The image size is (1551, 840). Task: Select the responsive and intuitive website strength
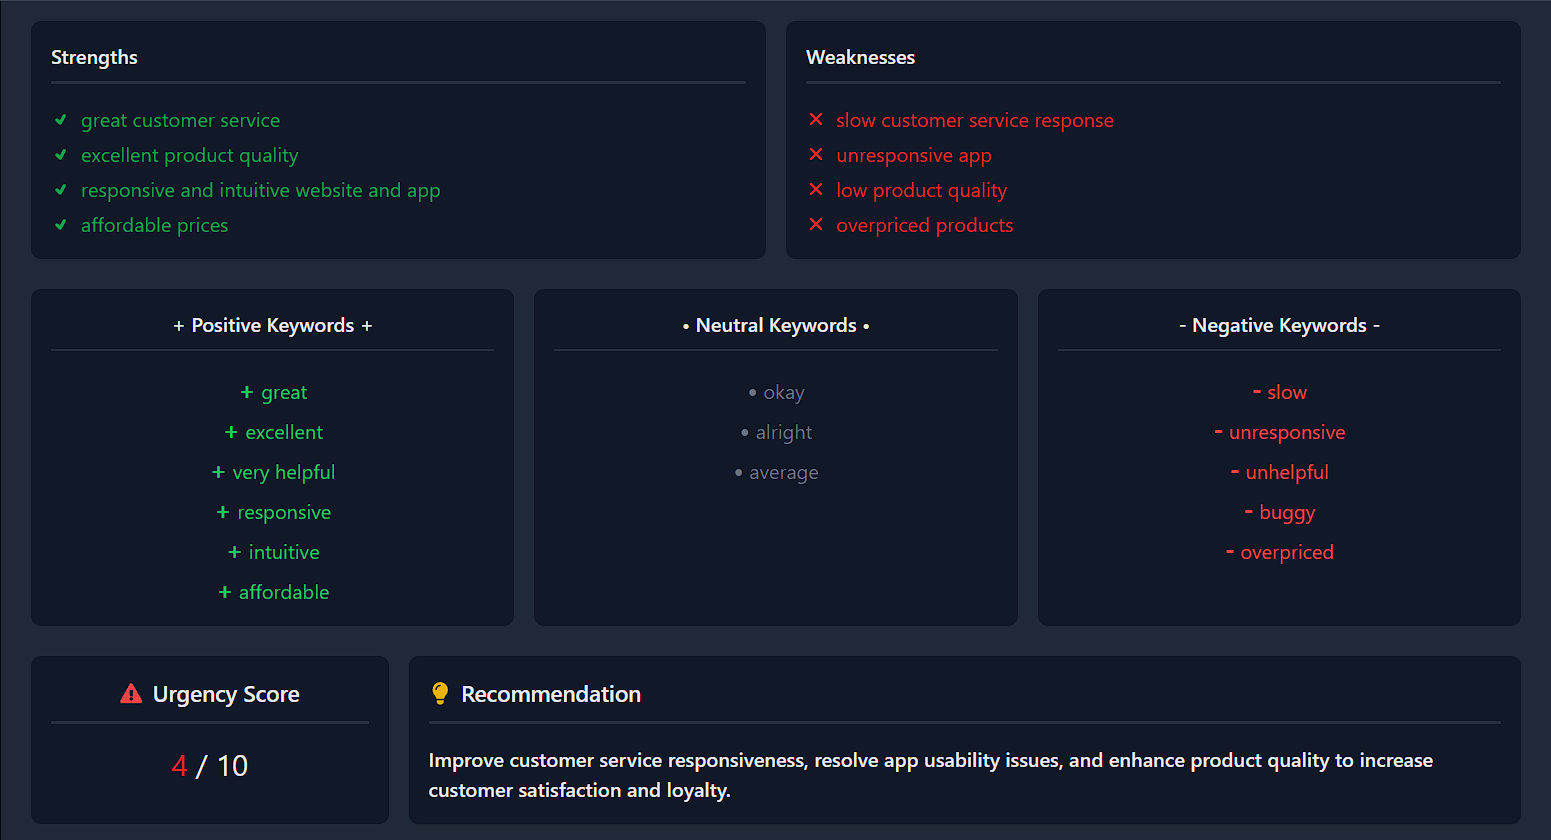260,190
